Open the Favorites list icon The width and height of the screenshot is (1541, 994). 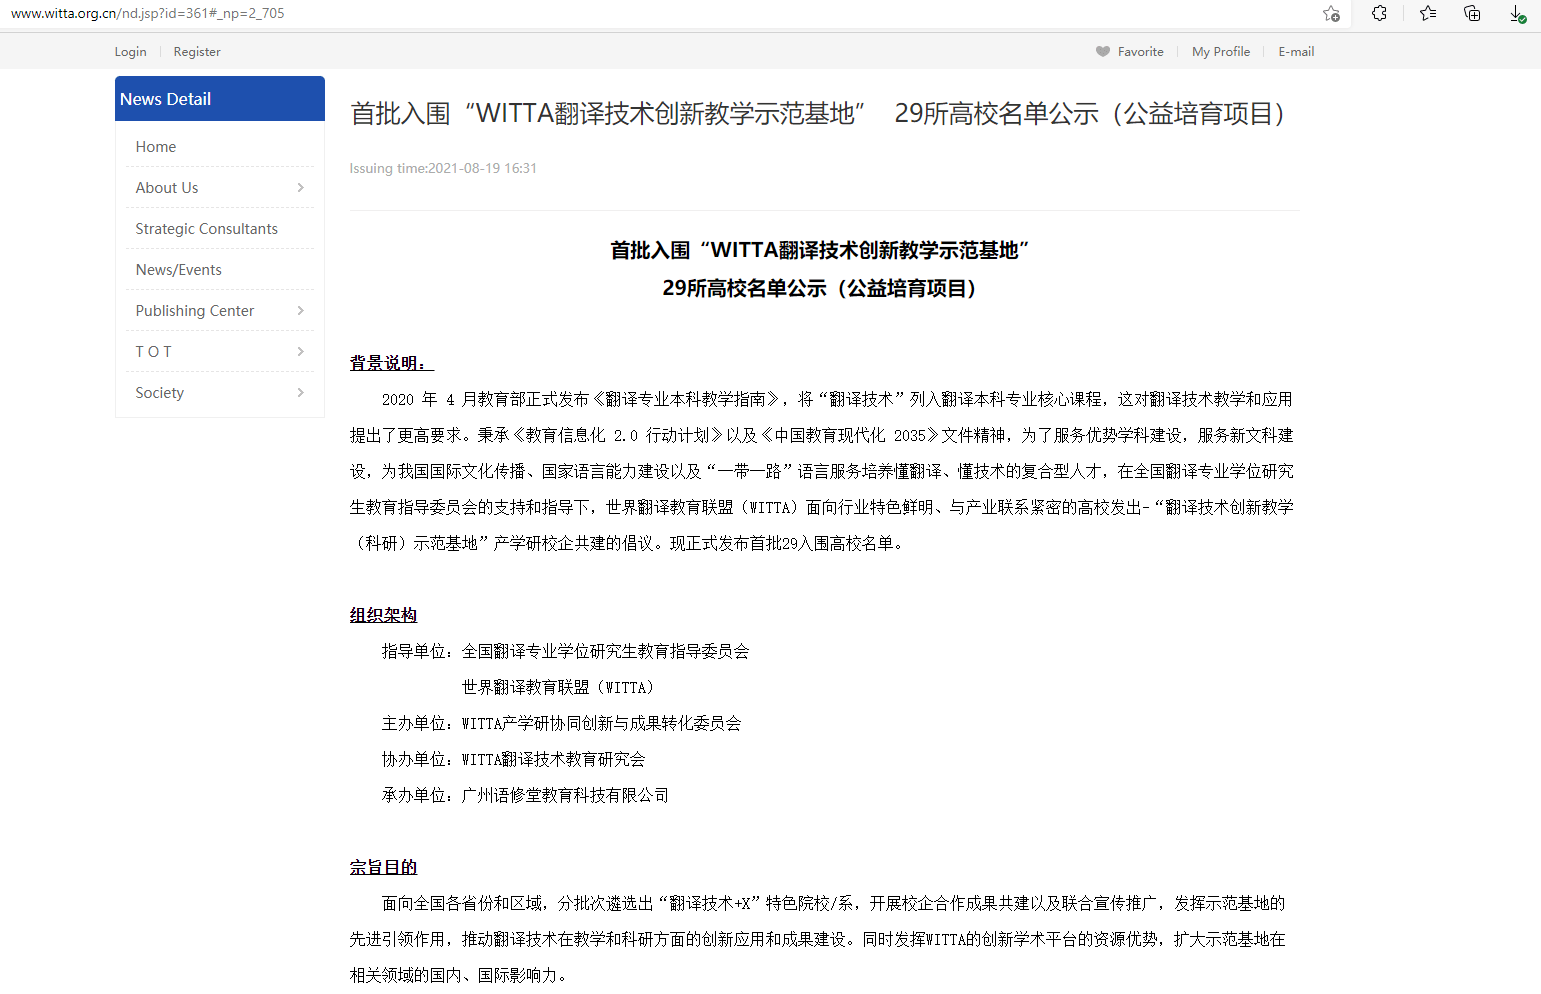1427,14
